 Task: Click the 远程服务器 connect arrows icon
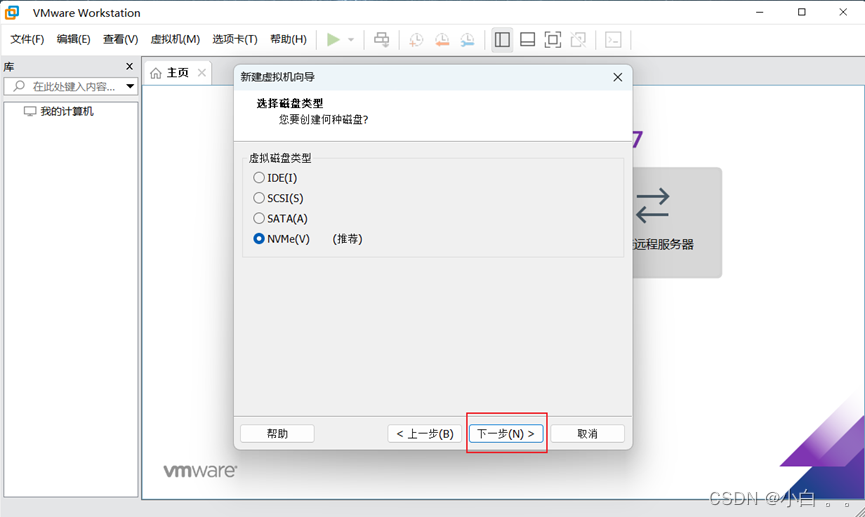pos(652,206)
